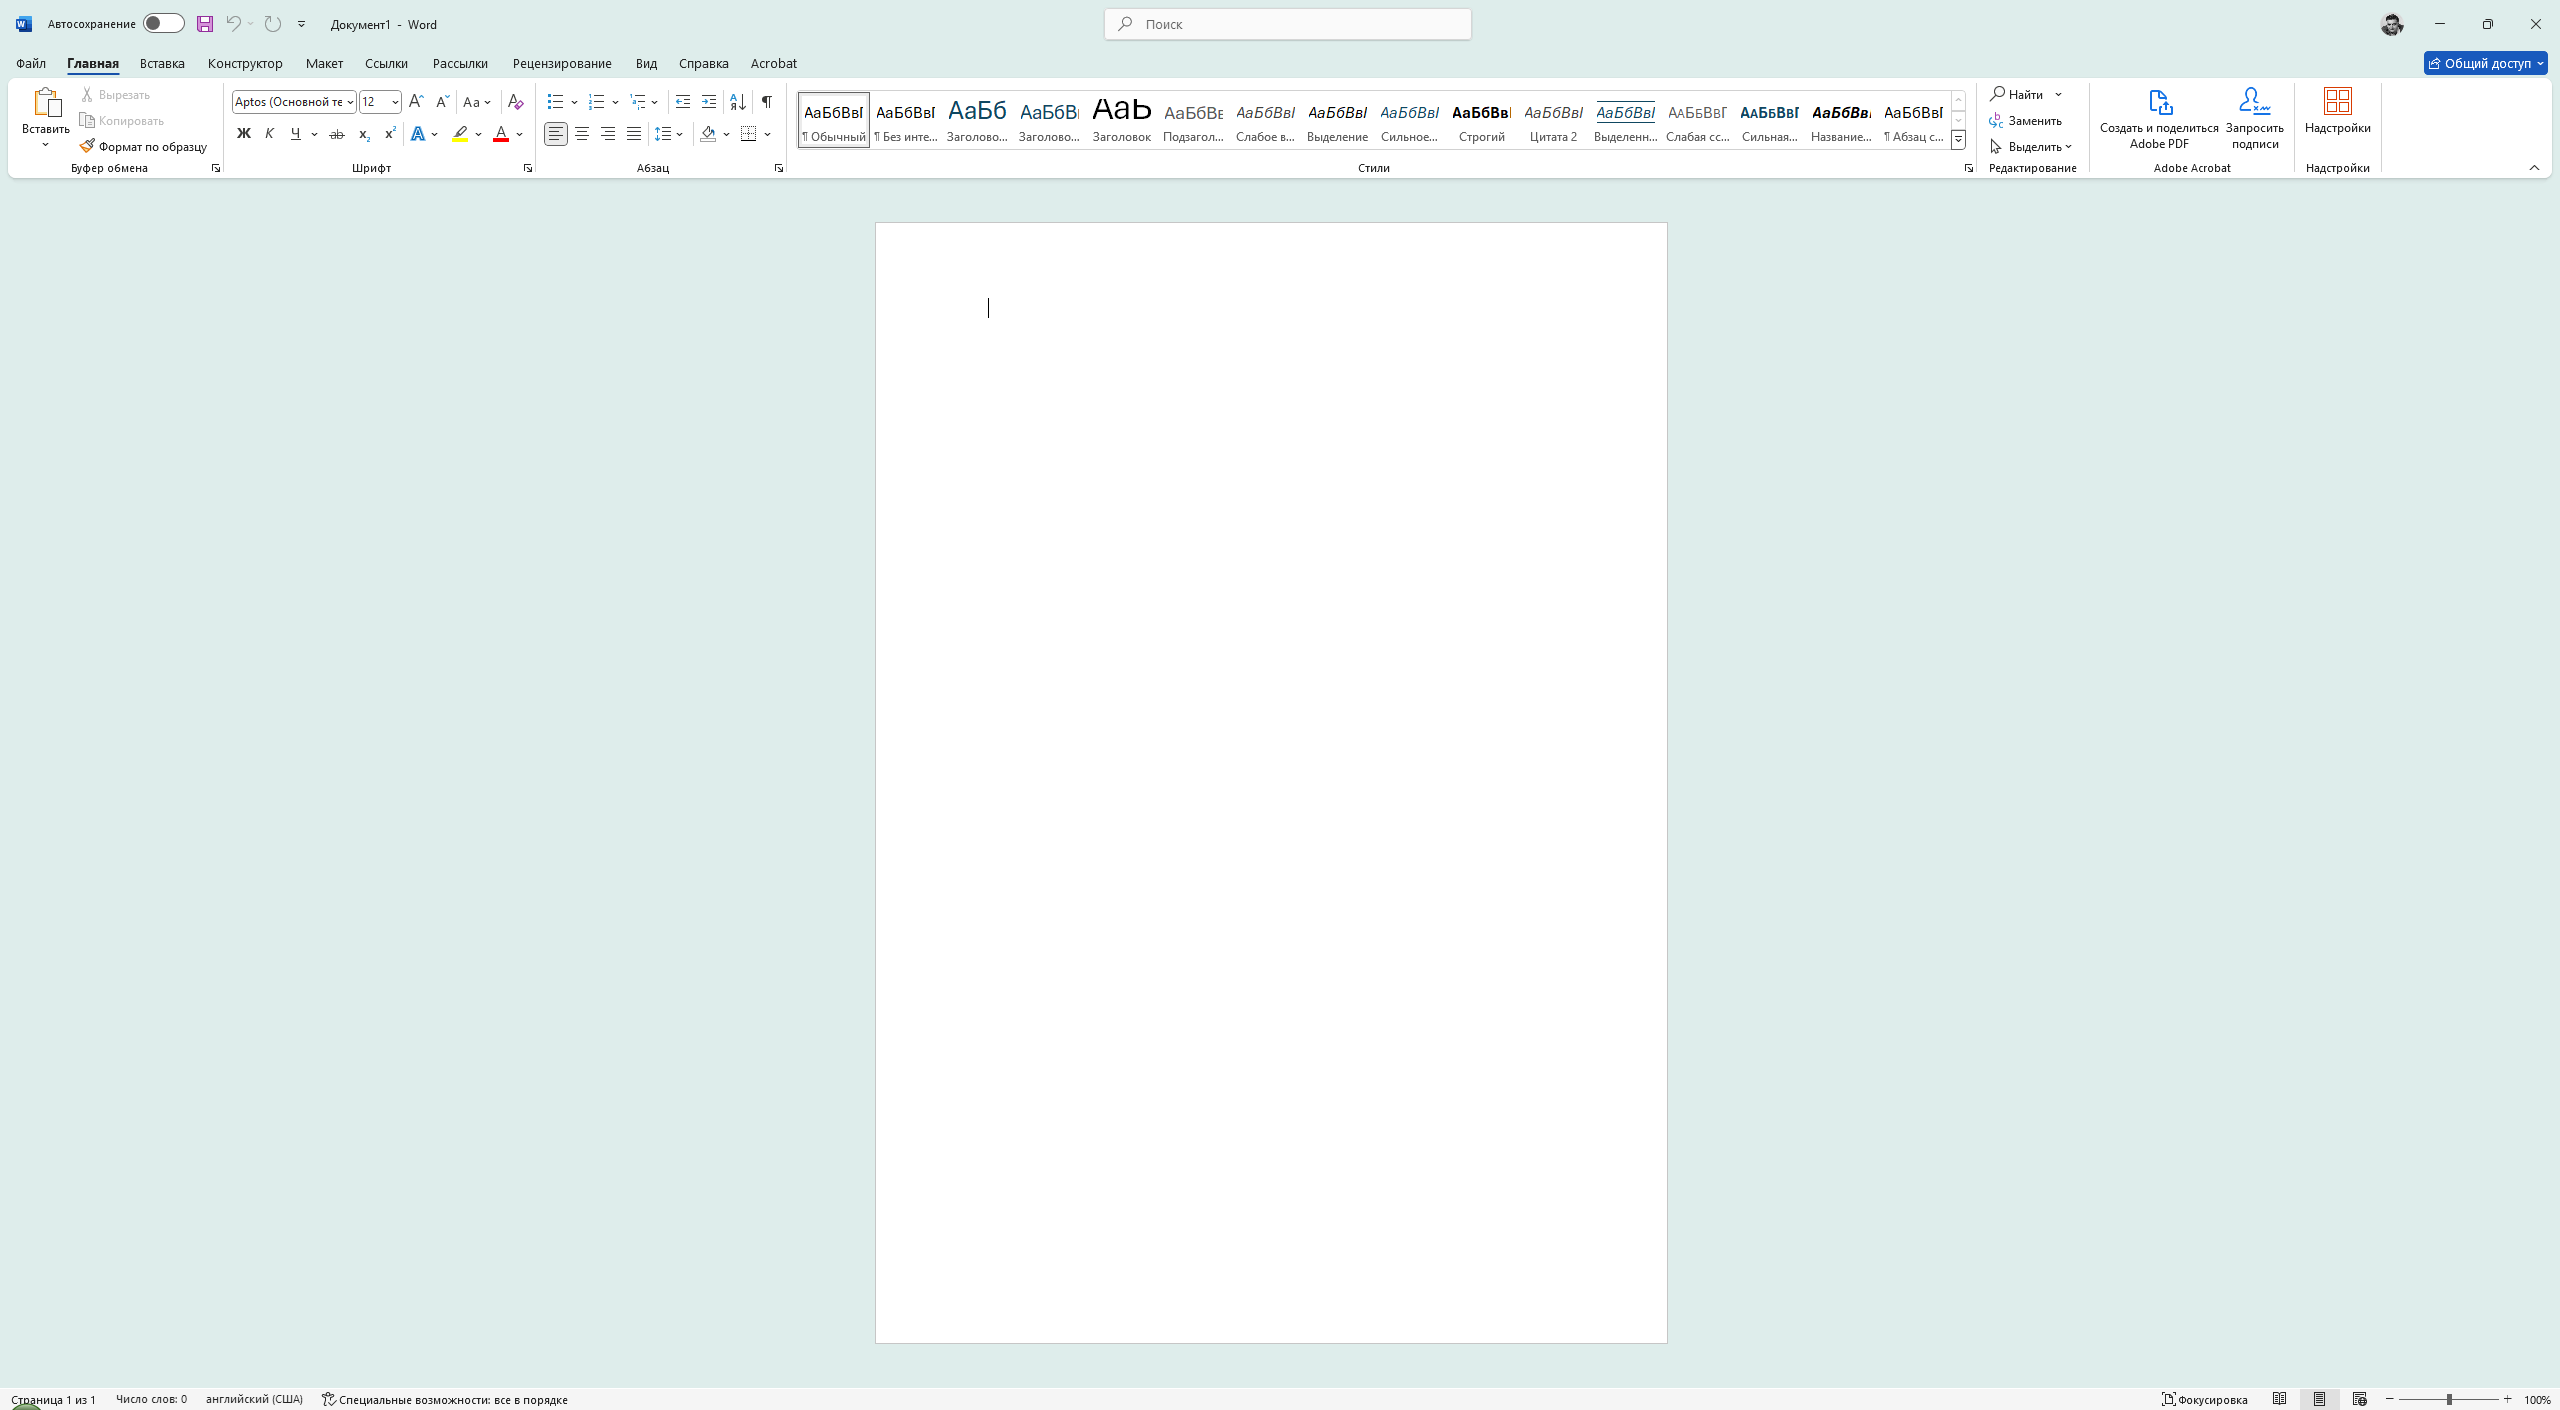Click the Format Painter brush icon
This screenshot has height=1410, width=2560.
[x=88, y=146]
